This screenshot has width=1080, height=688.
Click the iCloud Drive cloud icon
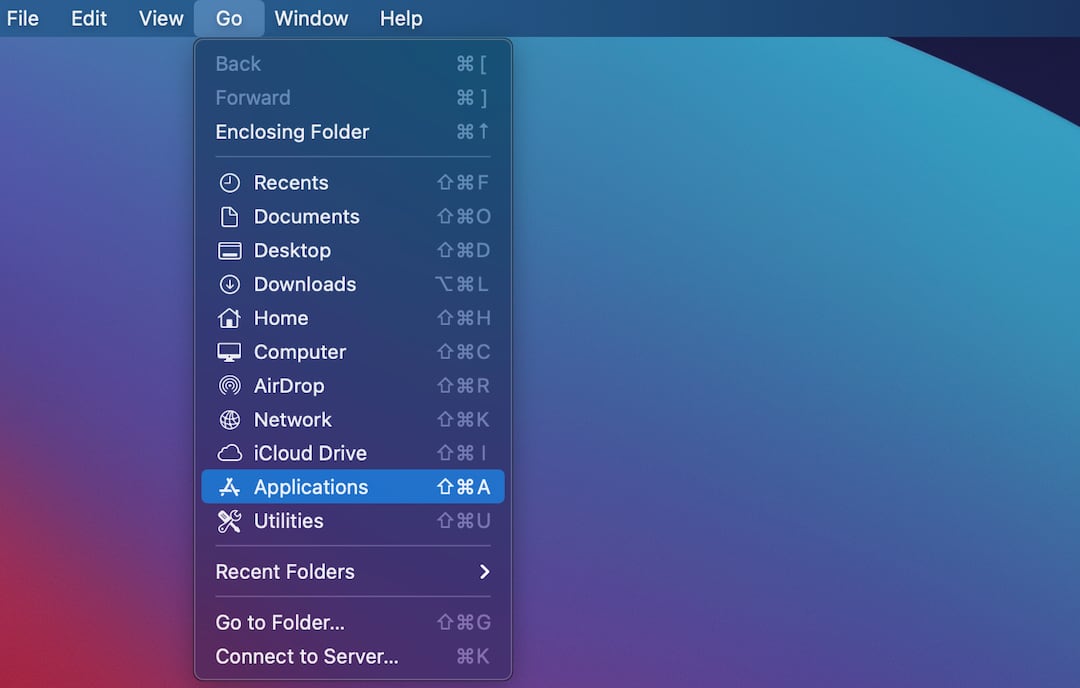pyautogui.click(x=228, y=453)
